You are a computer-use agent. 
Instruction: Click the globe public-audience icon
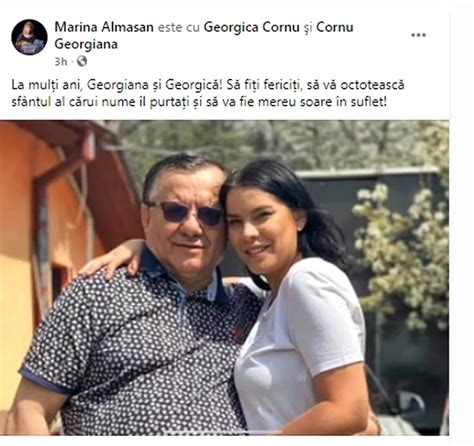pos(82,61)
